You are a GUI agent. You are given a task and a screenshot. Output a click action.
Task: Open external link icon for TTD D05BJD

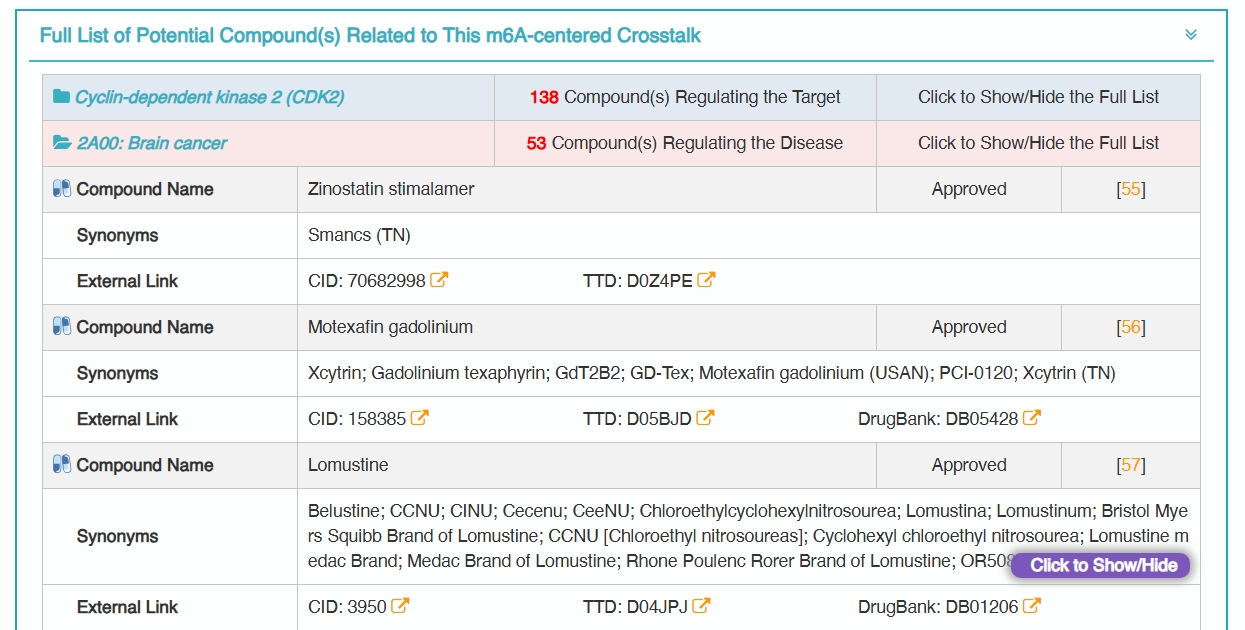[x=705, y=419]
